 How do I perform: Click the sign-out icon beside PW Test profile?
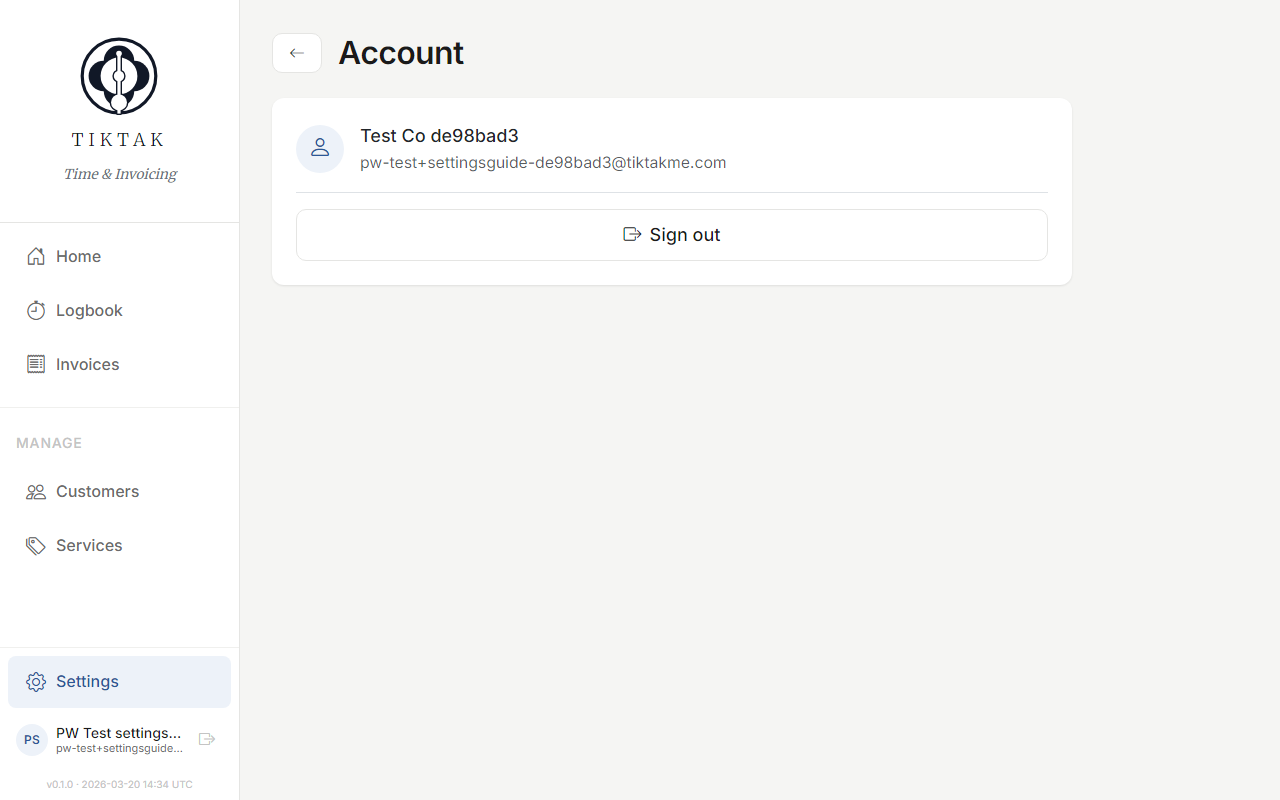coord(206,738)
